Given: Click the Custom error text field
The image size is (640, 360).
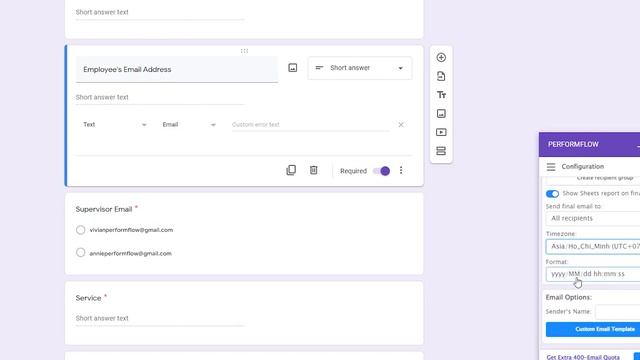Looking at the screenshot, I should [310, 124].
